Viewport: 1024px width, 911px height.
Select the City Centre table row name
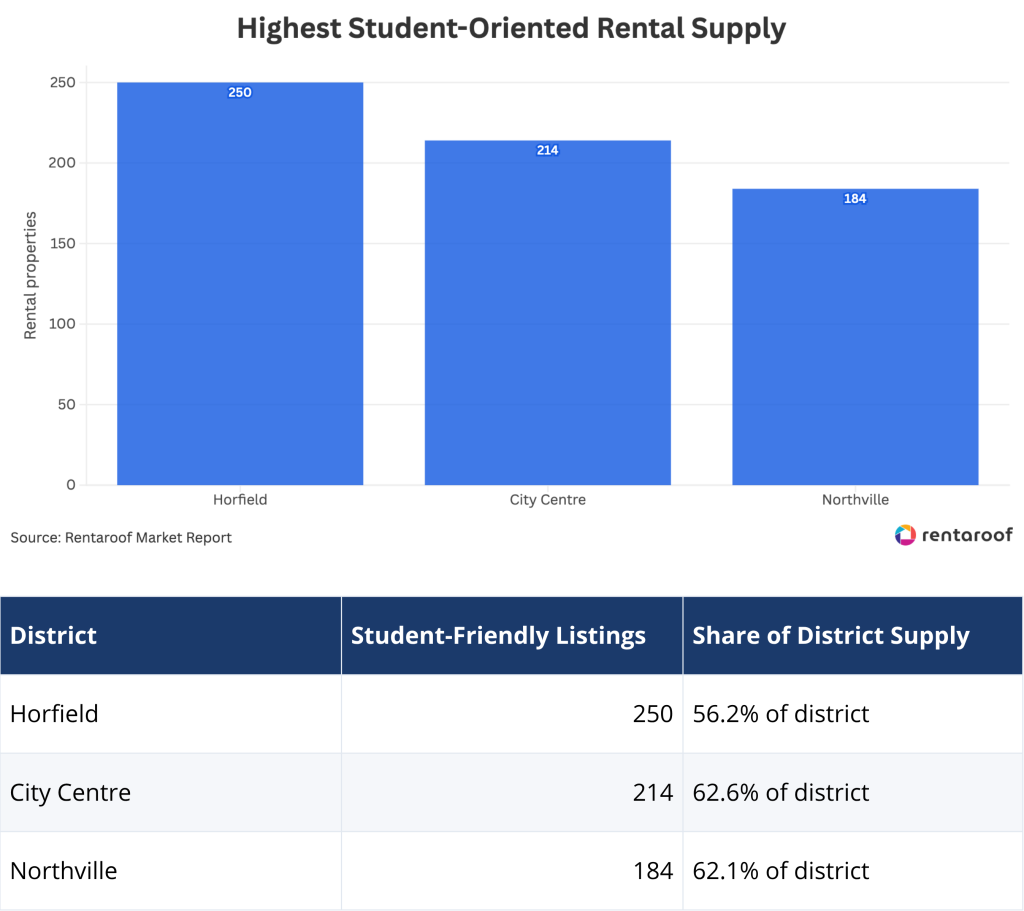tap(71, 792)
